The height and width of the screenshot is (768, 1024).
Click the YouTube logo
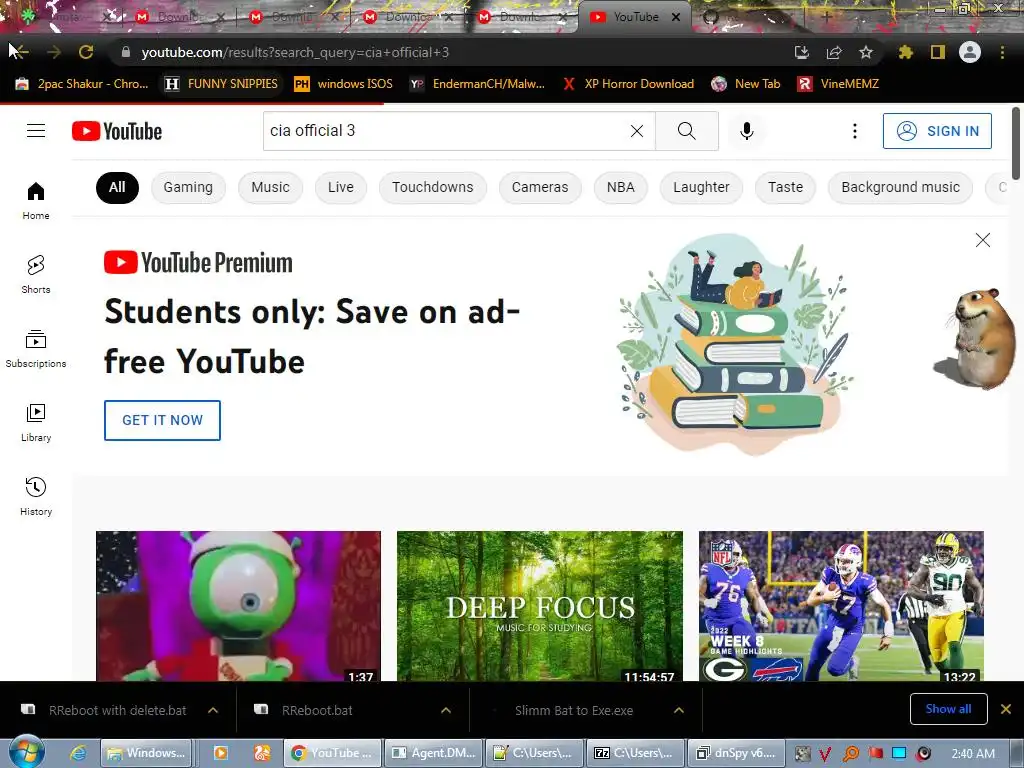[x=117, y=131]
